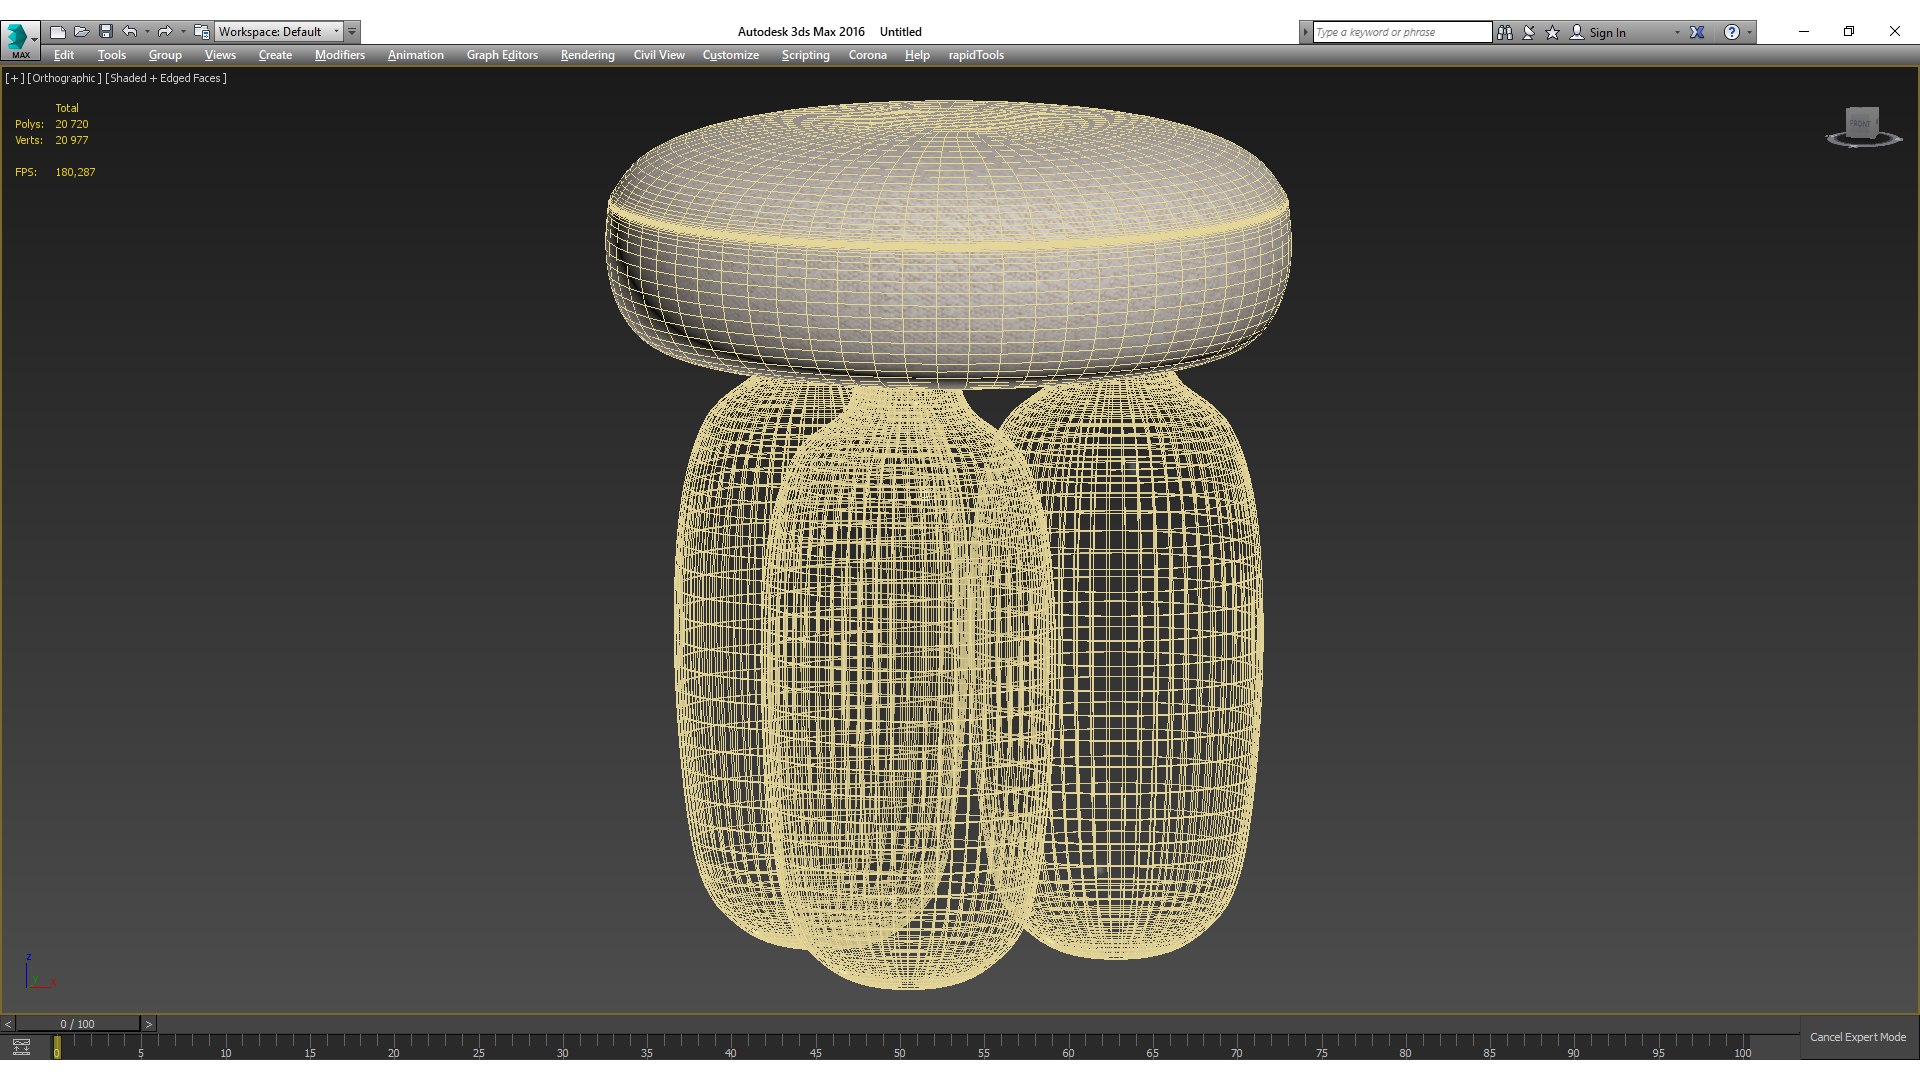Open the rapidTools menu
The image size is (1920, 1080).
[x=976, y=55]
